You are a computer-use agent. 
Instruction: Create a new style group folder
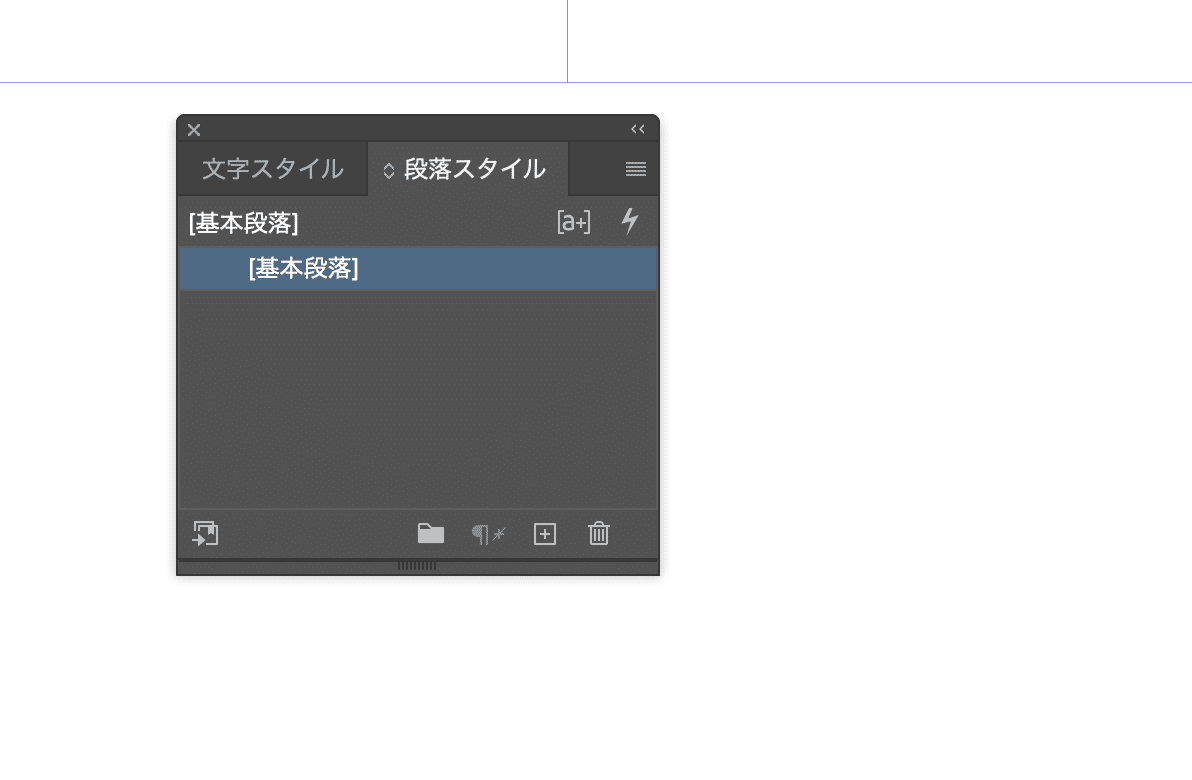pos(430,534)
